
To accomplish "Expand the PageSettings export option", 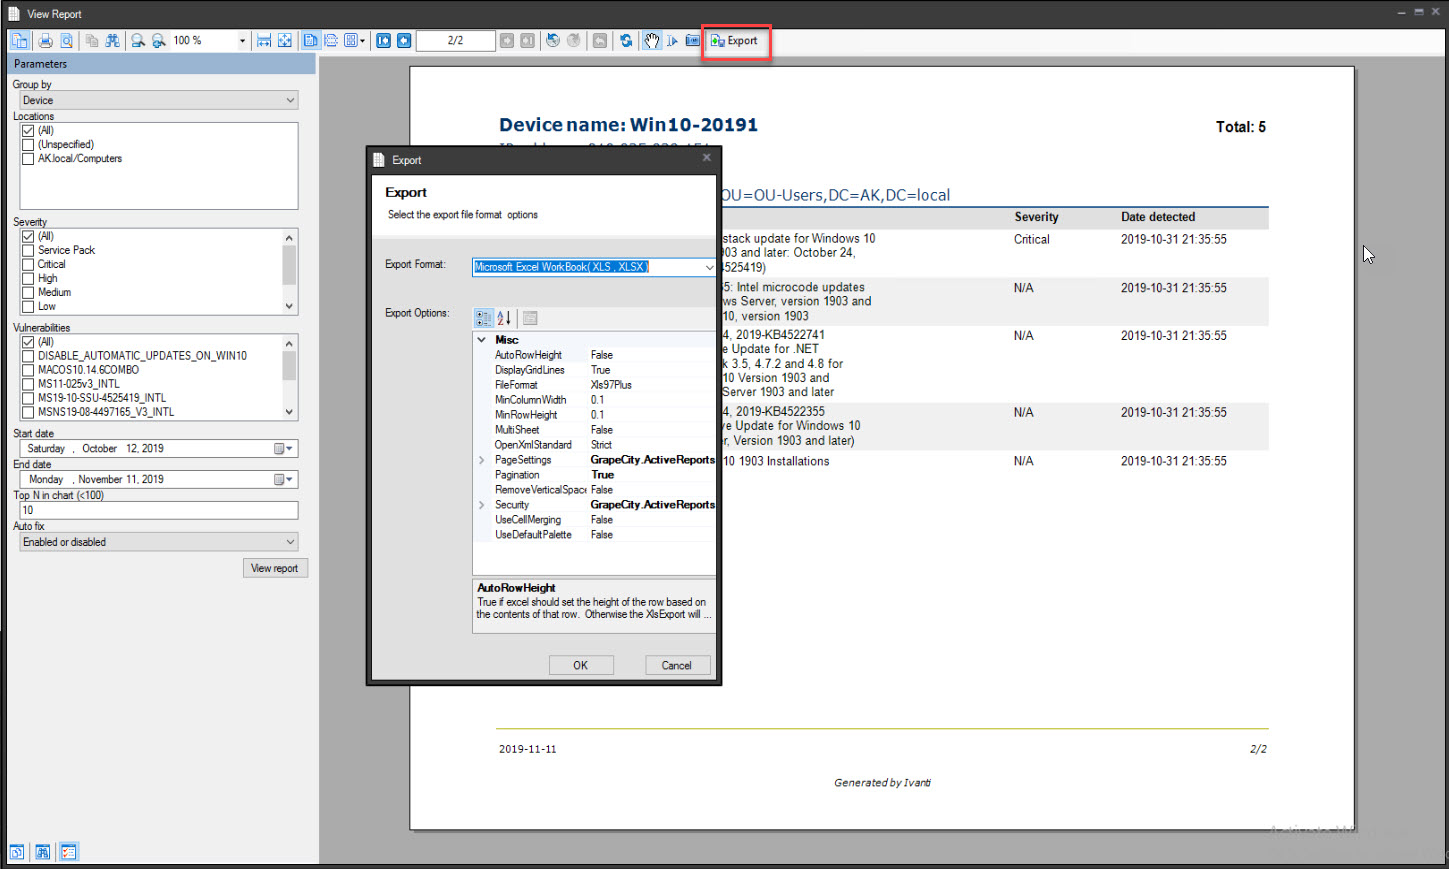I will point(481,459).
